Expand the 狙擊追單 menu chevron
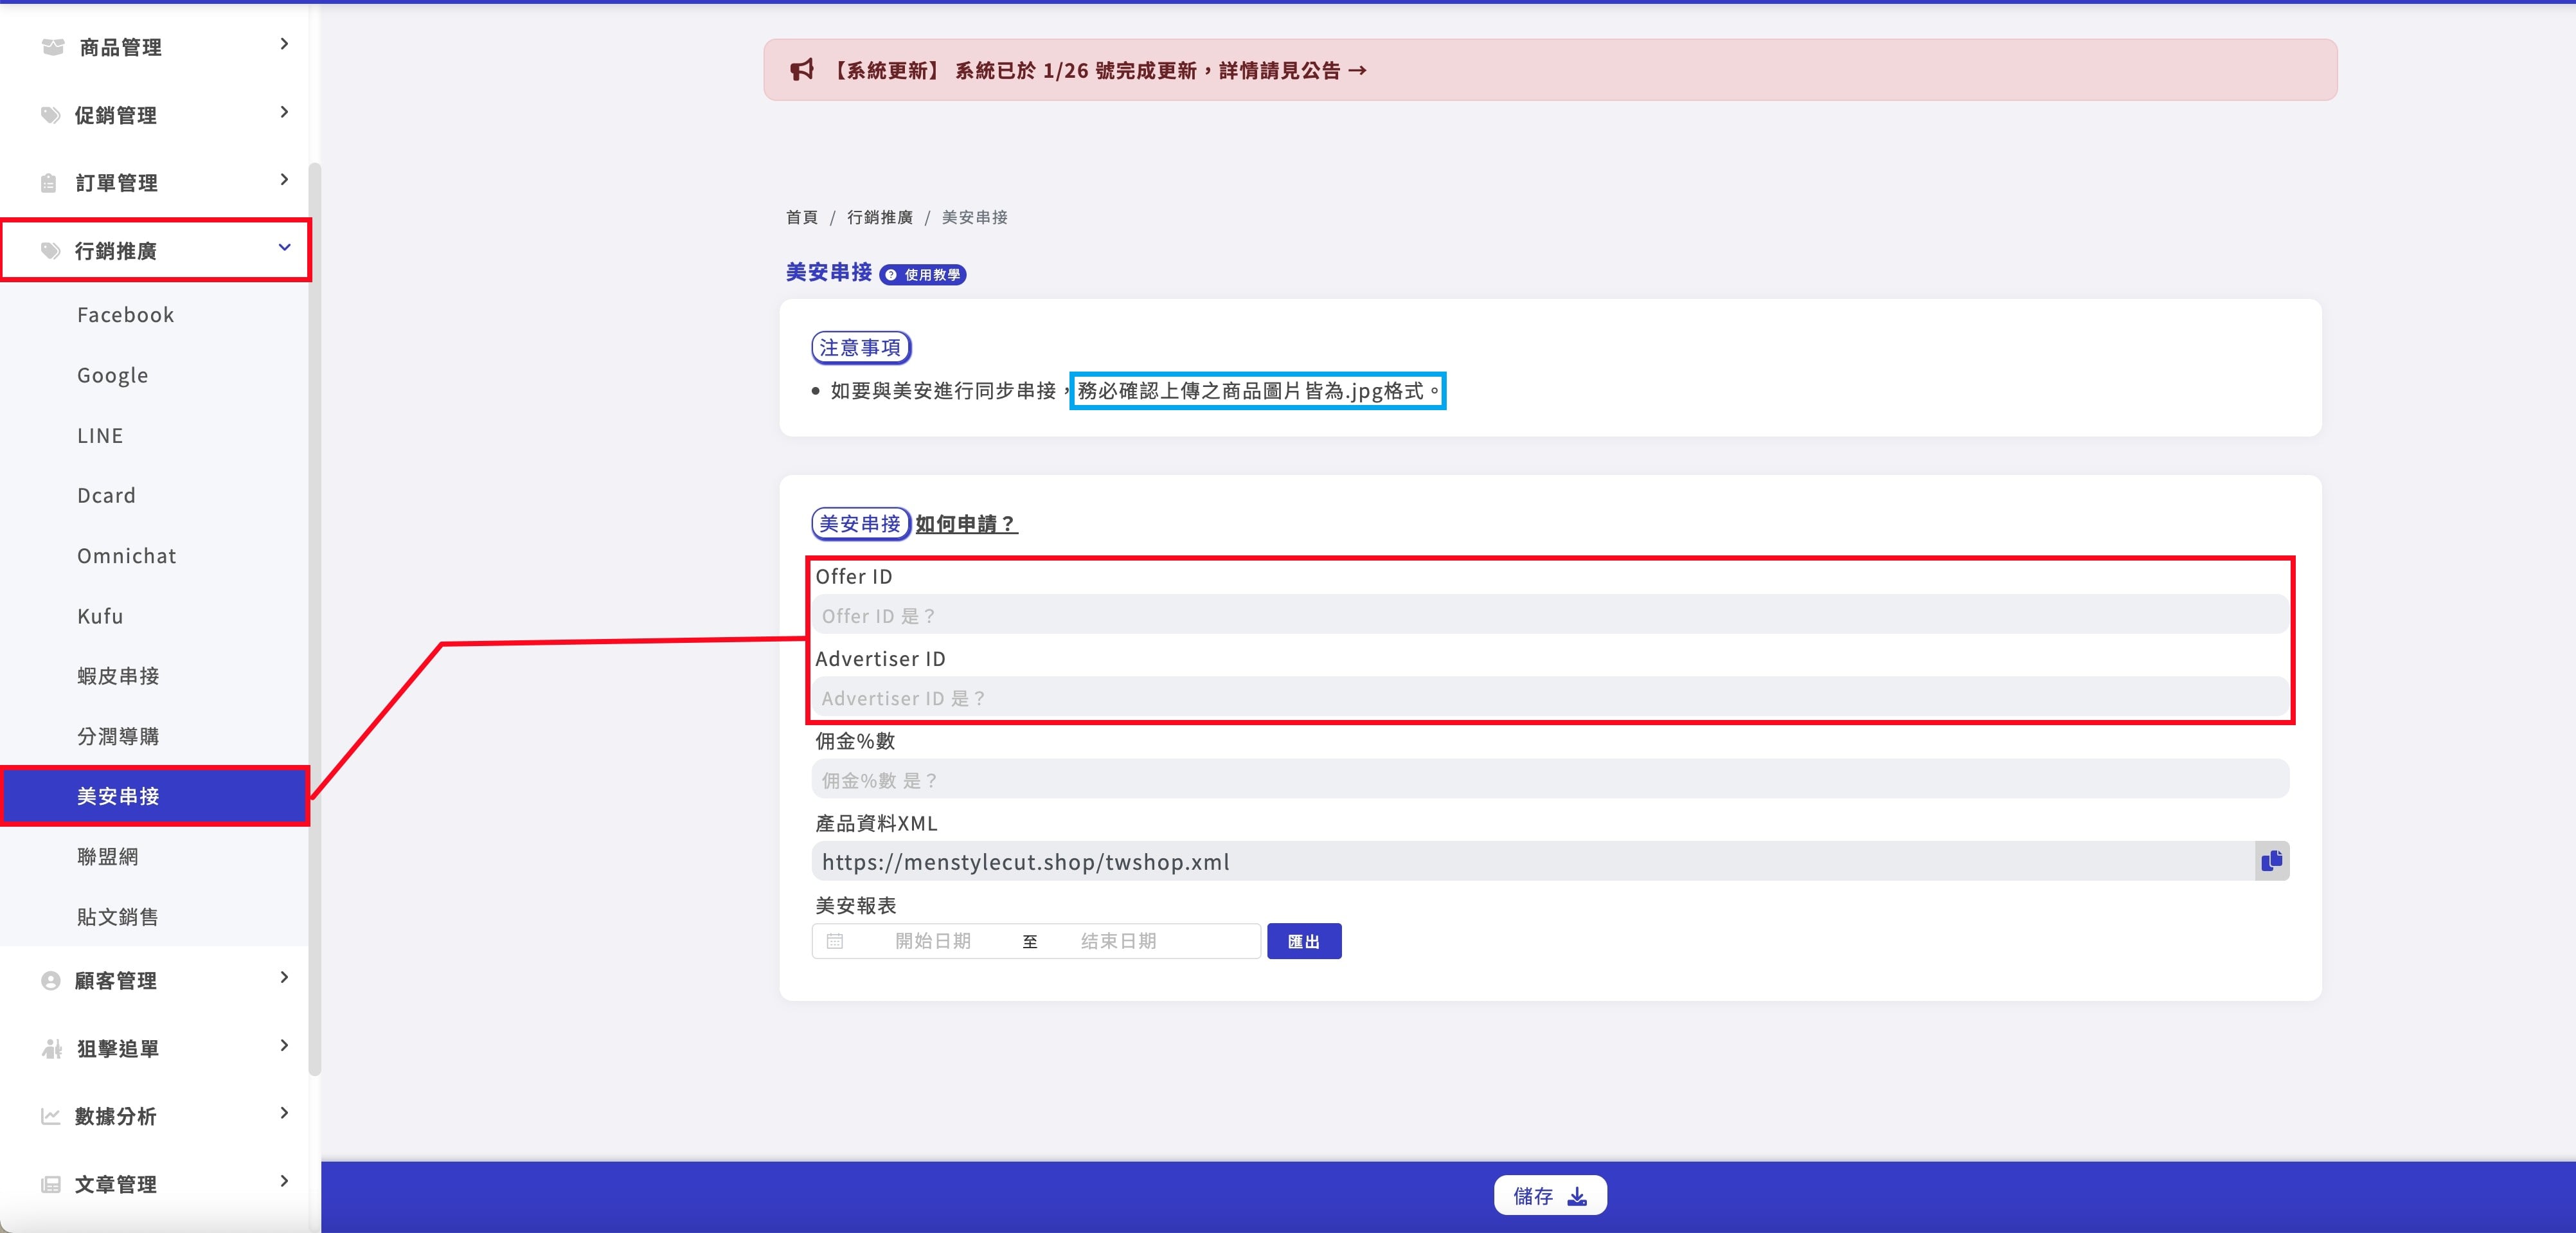Viewport: 2576px width, 1233px height. (x=284, y=1046)
